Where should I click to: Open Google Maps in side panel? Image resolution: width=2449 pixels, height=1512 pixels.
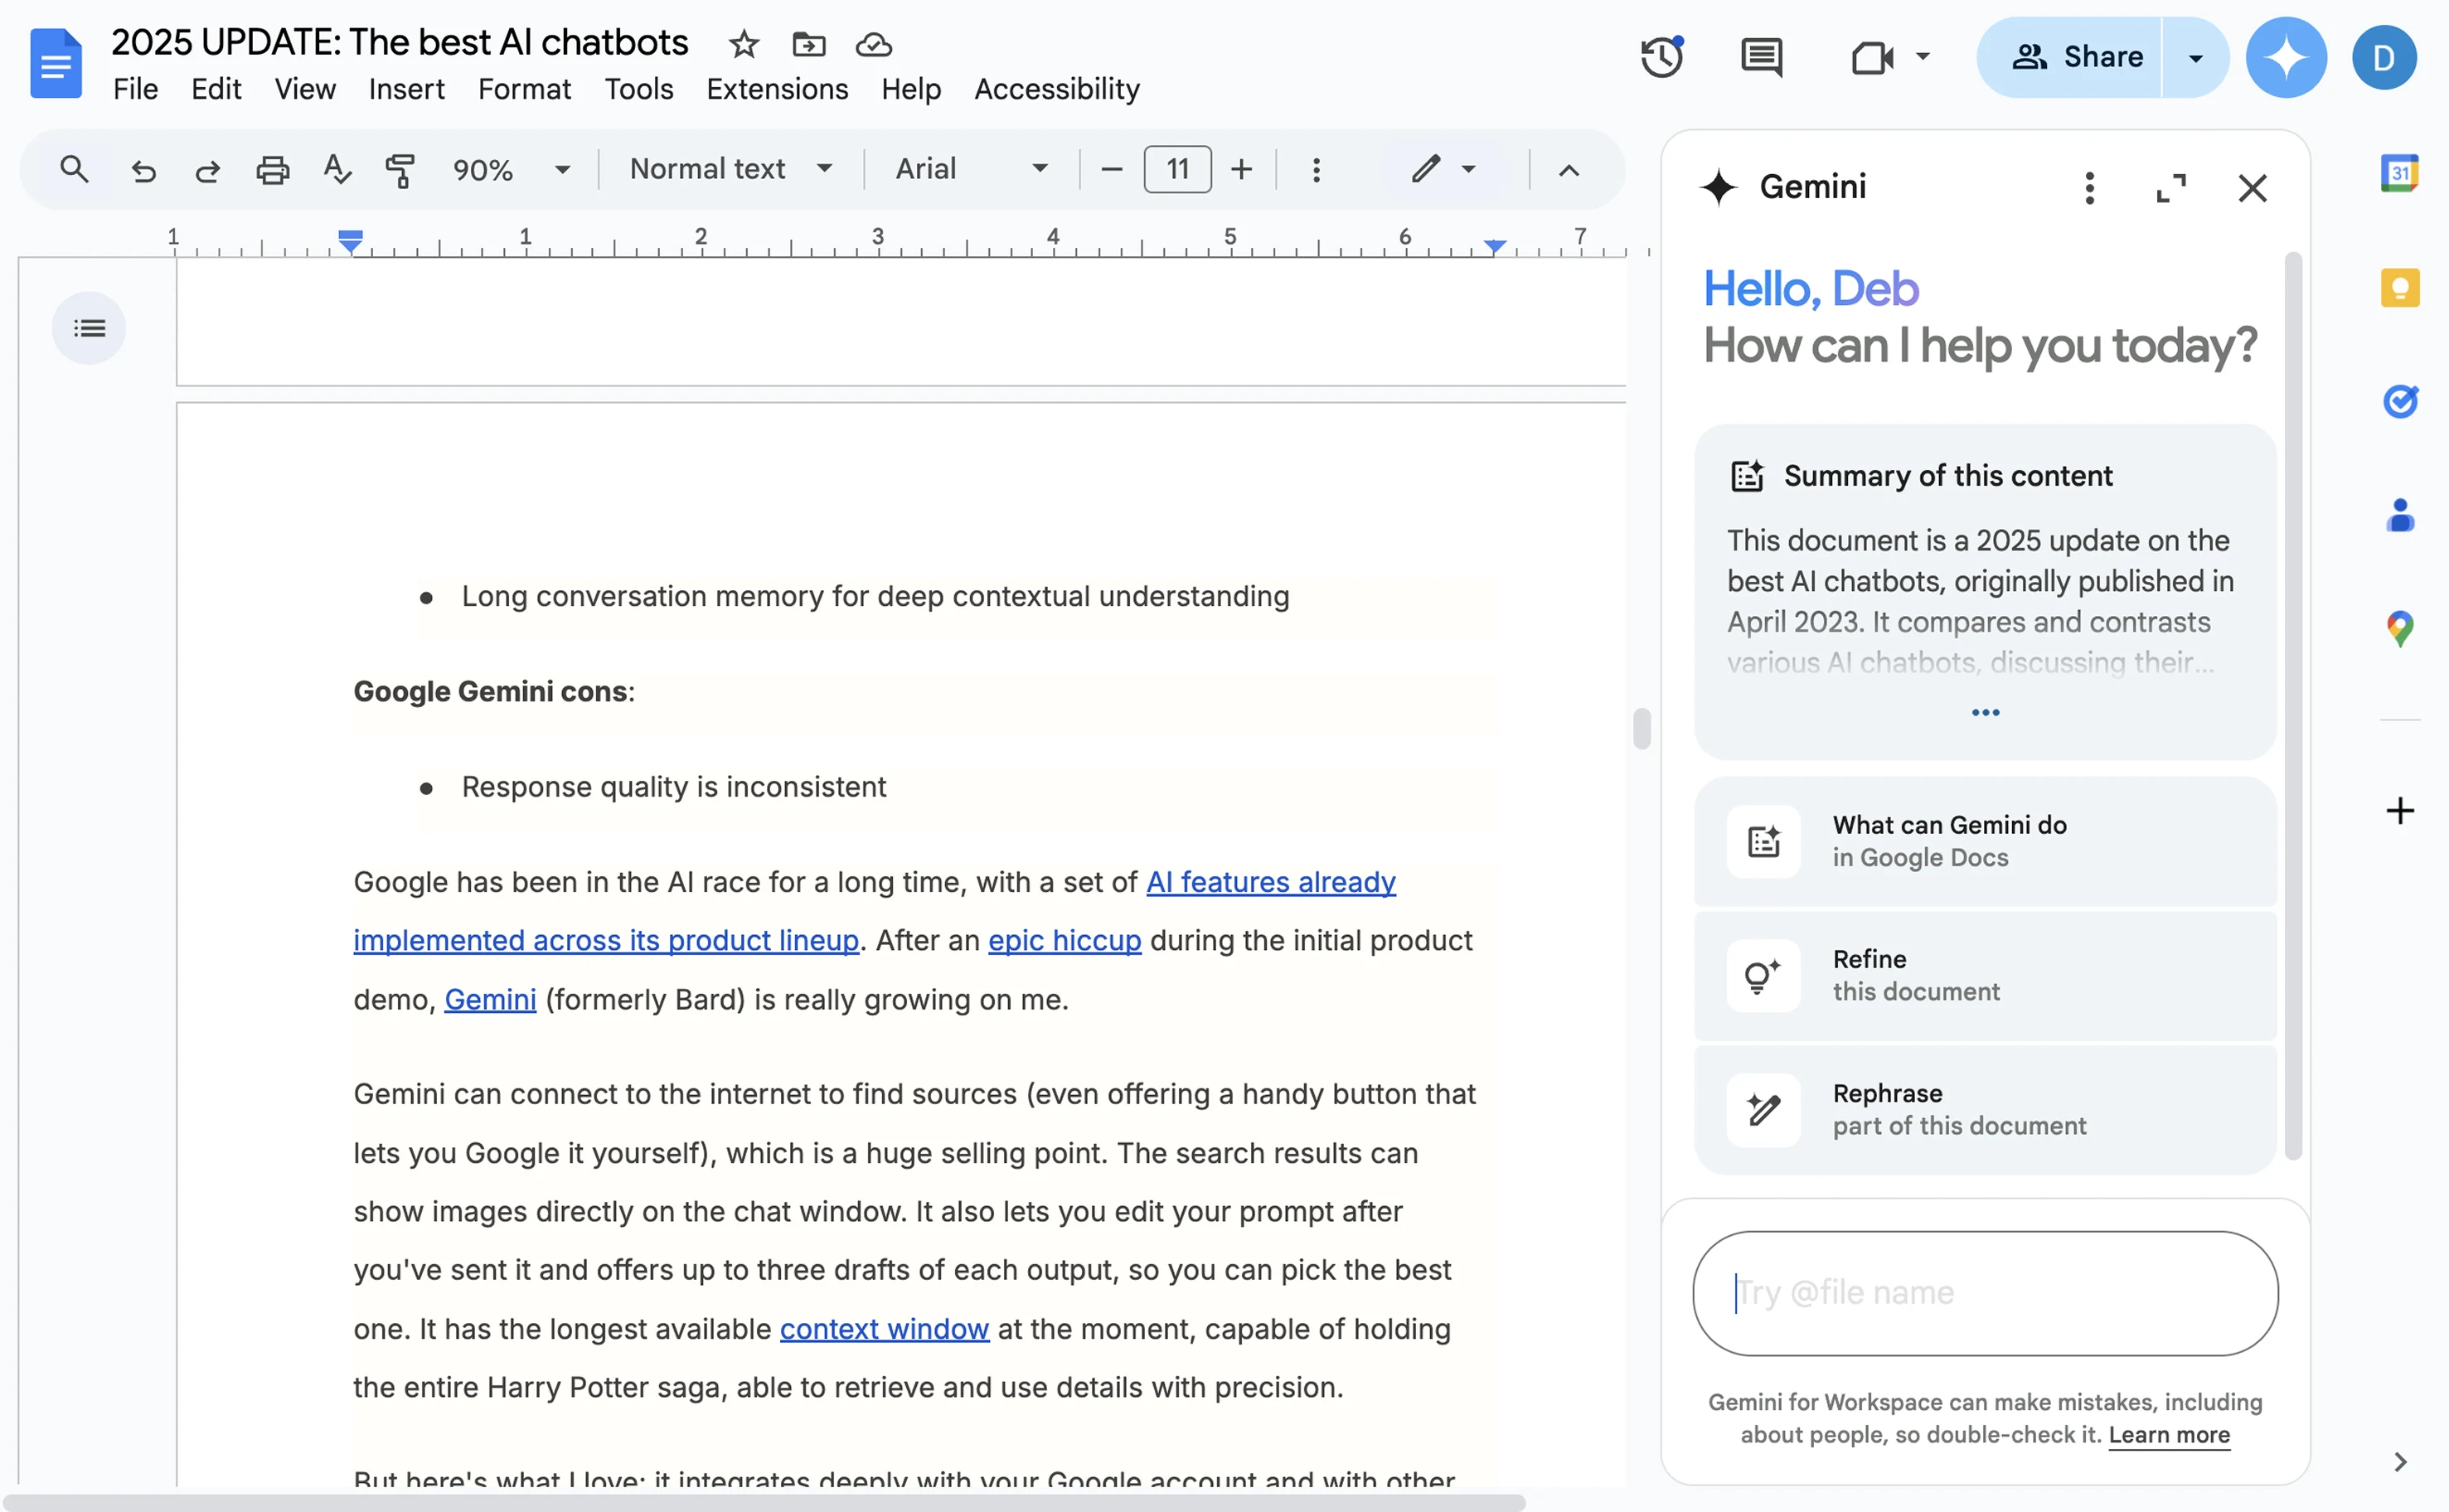click(x=2399, y=629)
